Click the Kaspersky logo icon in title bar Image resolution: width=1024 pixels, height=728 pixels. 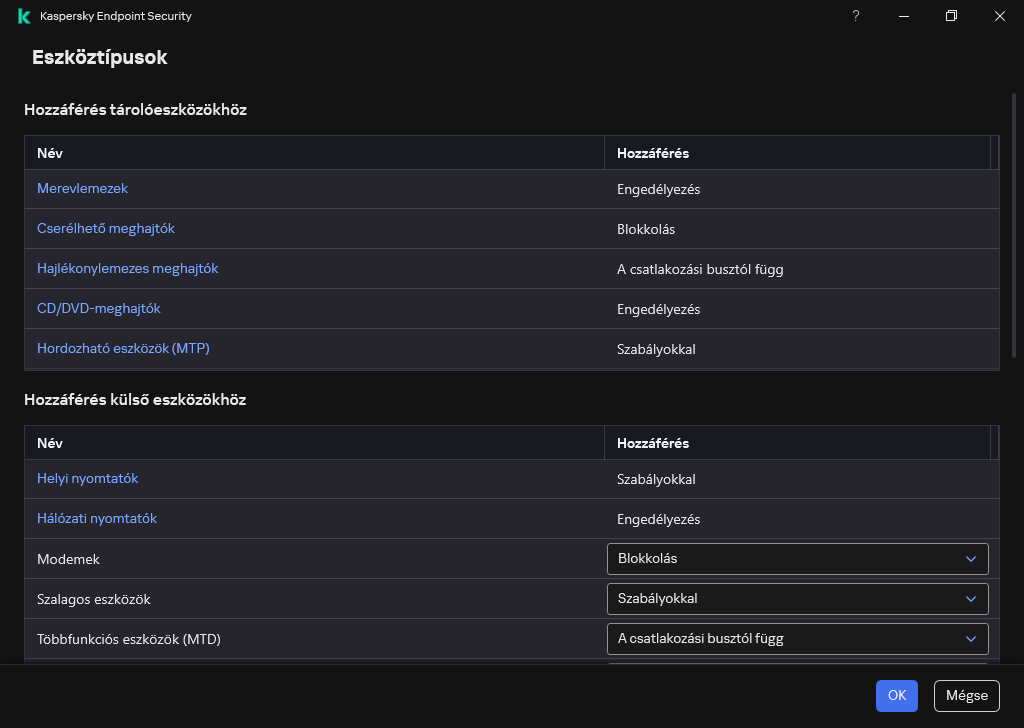(x=24, y=16)
